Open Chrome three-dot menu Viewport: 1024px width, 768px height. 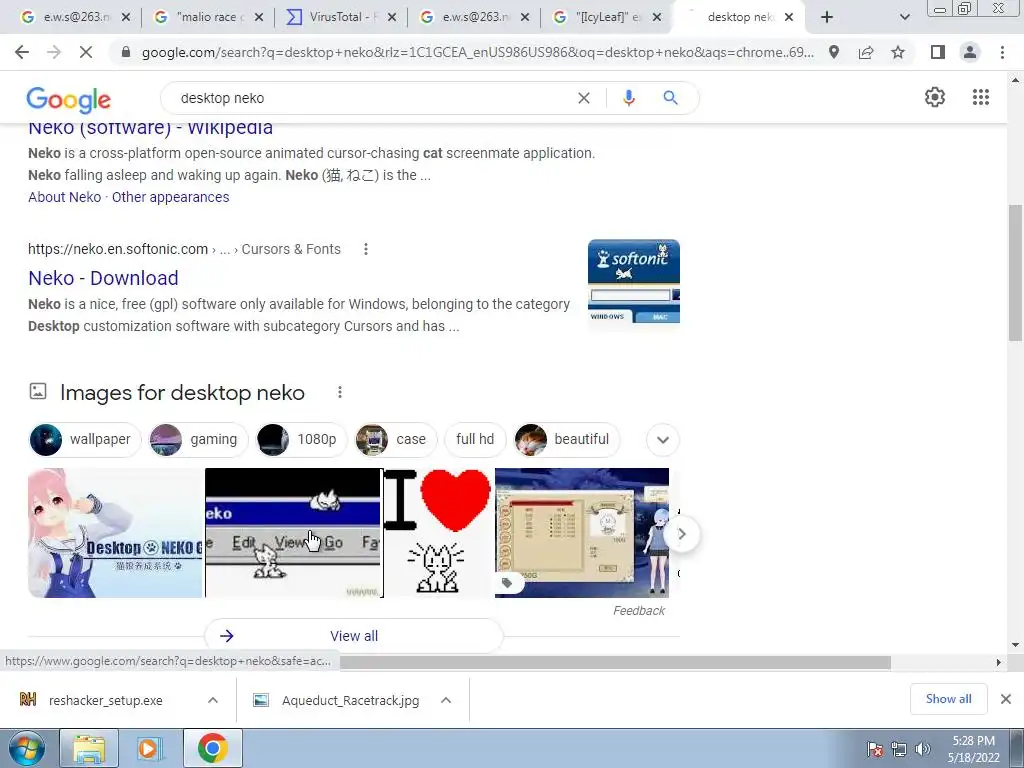point(1002,52)
